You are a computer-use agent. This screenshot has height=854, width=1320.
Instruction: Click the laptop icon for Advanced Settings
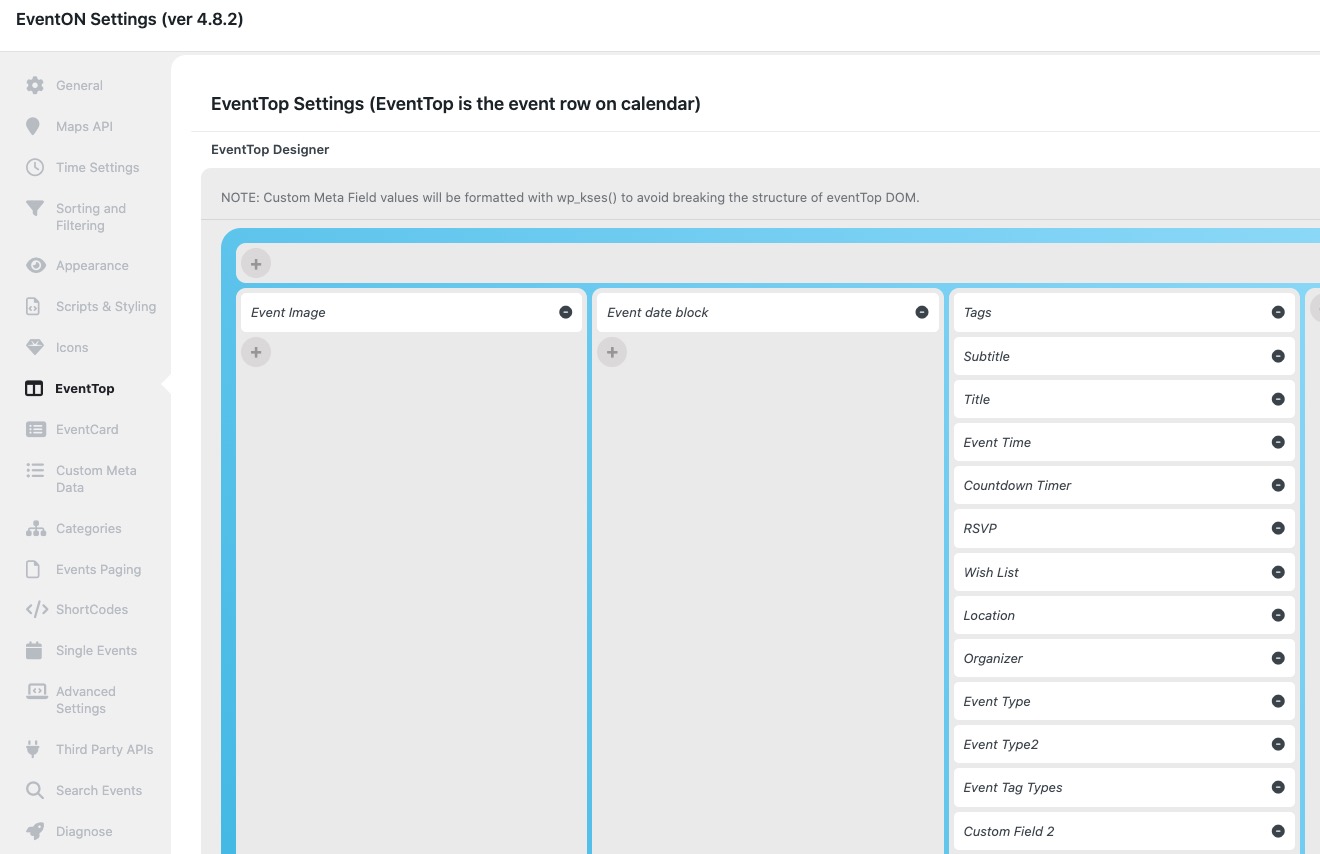[36, 691]
